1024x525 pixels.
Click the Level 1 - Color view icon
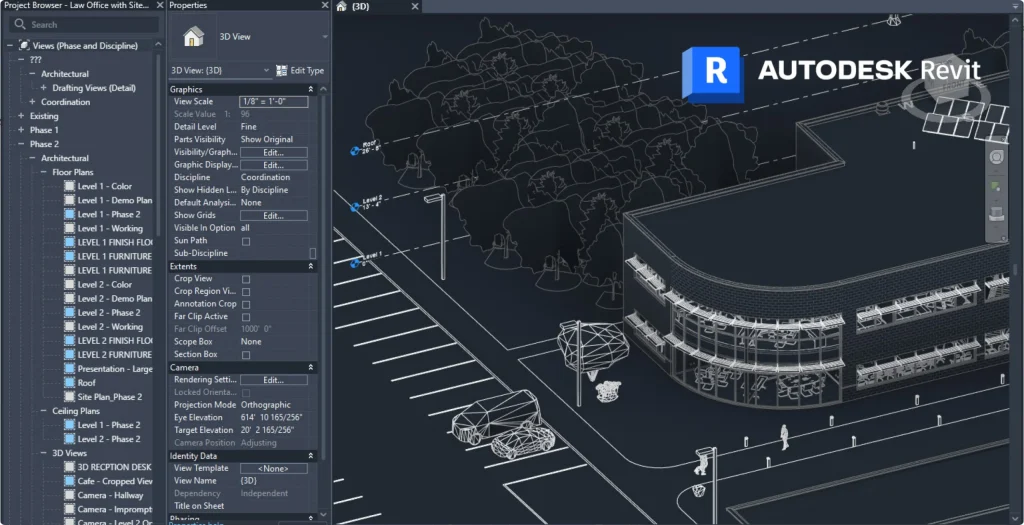pyautogui.click(x=69, y=186)
